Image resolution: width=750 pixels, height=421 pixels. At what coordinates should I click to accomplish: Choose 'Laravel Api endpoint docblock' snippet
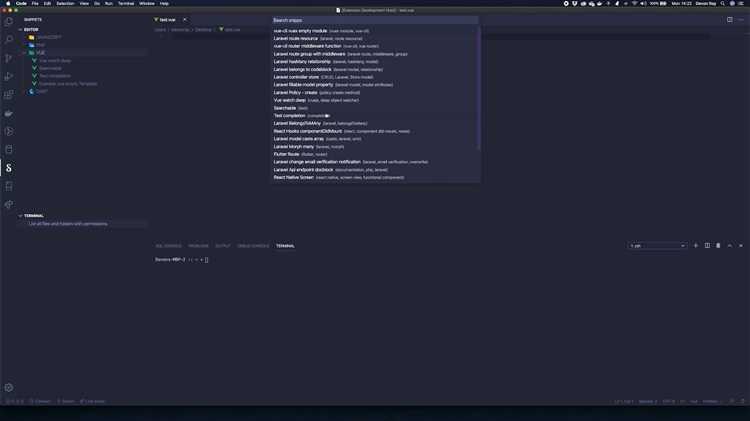tap(375, 169)
